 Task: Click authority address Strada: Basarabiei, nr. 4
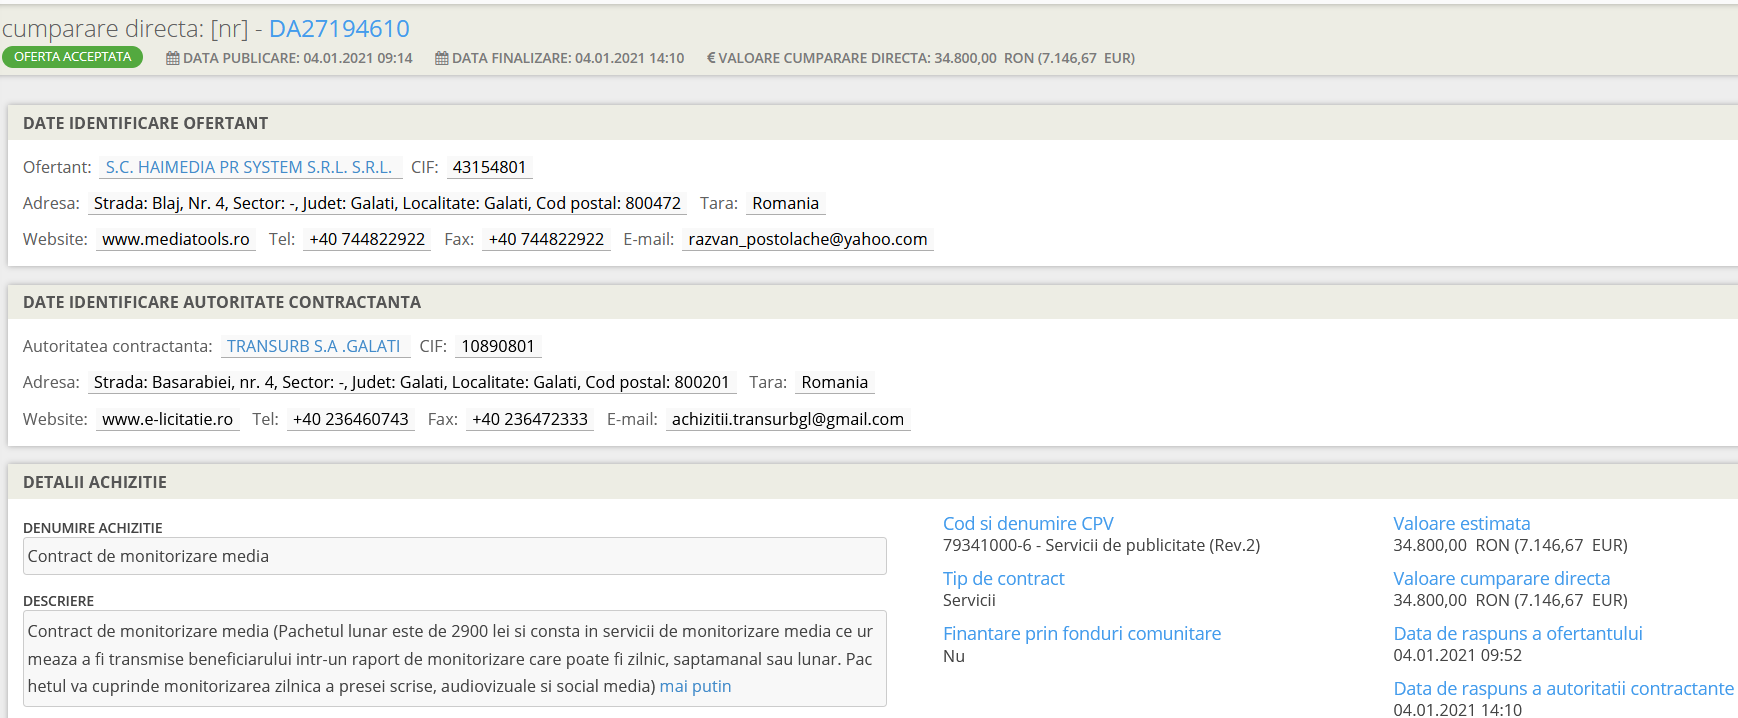pyautogui.click(x=412, y=382)
